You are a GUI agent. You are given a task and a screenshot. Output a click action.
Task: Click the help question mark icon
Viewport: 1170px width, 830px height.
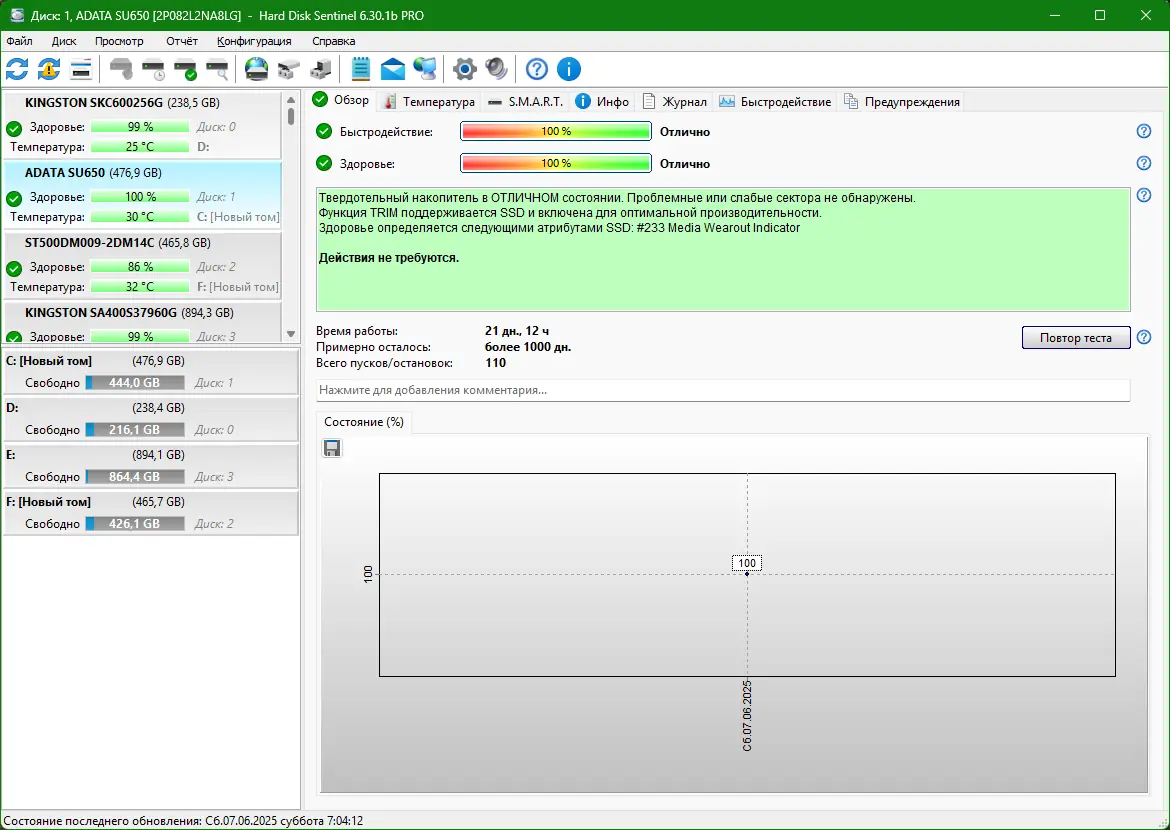point(536,69)
